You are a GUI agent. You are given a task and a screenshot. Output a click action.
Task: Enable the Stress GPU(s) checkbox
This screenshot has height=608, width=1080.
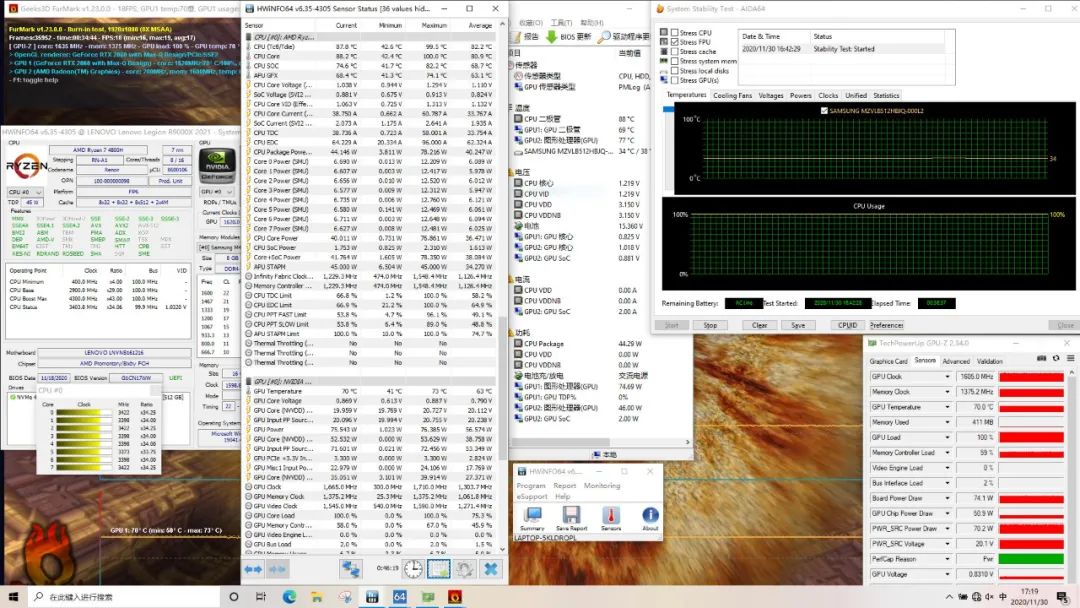pos(674,80)
